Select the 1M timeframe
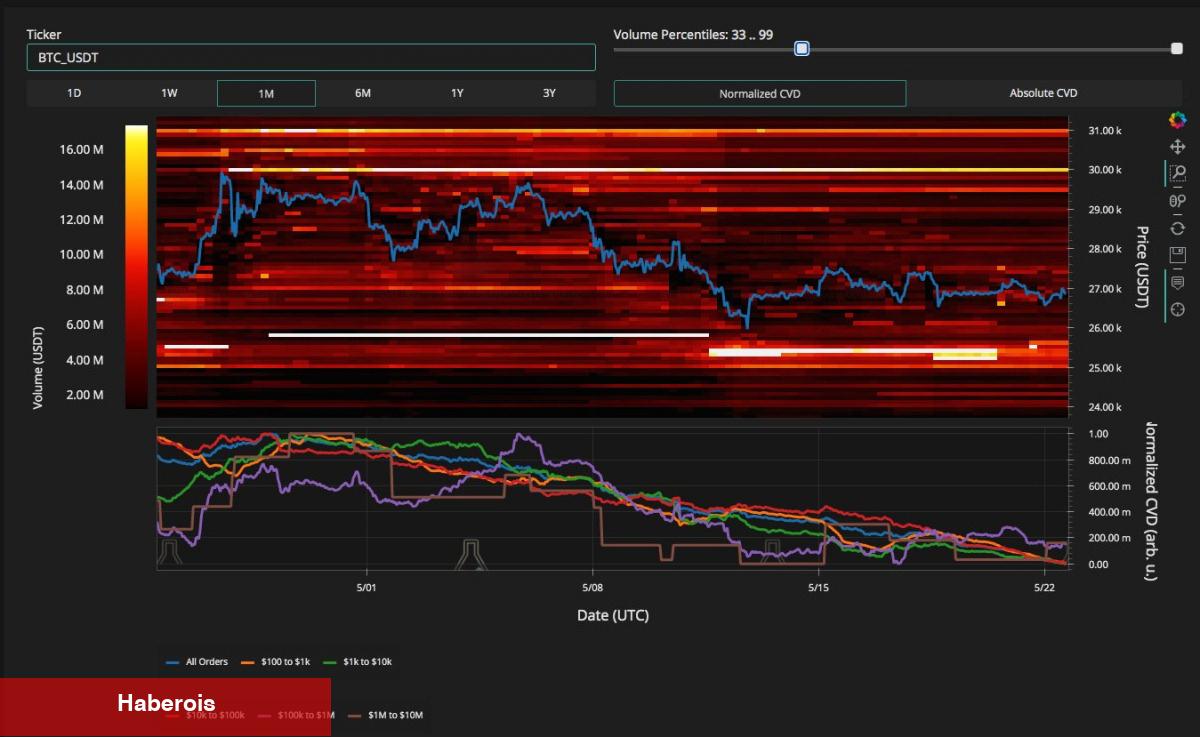This screenshot has height=737, width=1200. tap(266, 93)
